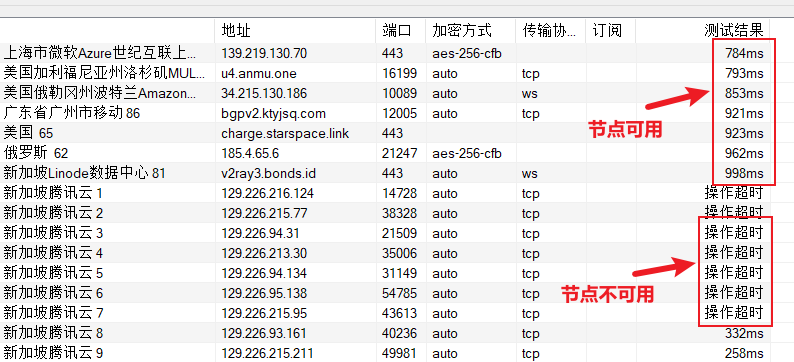This screenshot has width=794, height=362.
Task: Click 操作超时 result for 新加坡腾讯云 1
Action: [x=734, y=193]
